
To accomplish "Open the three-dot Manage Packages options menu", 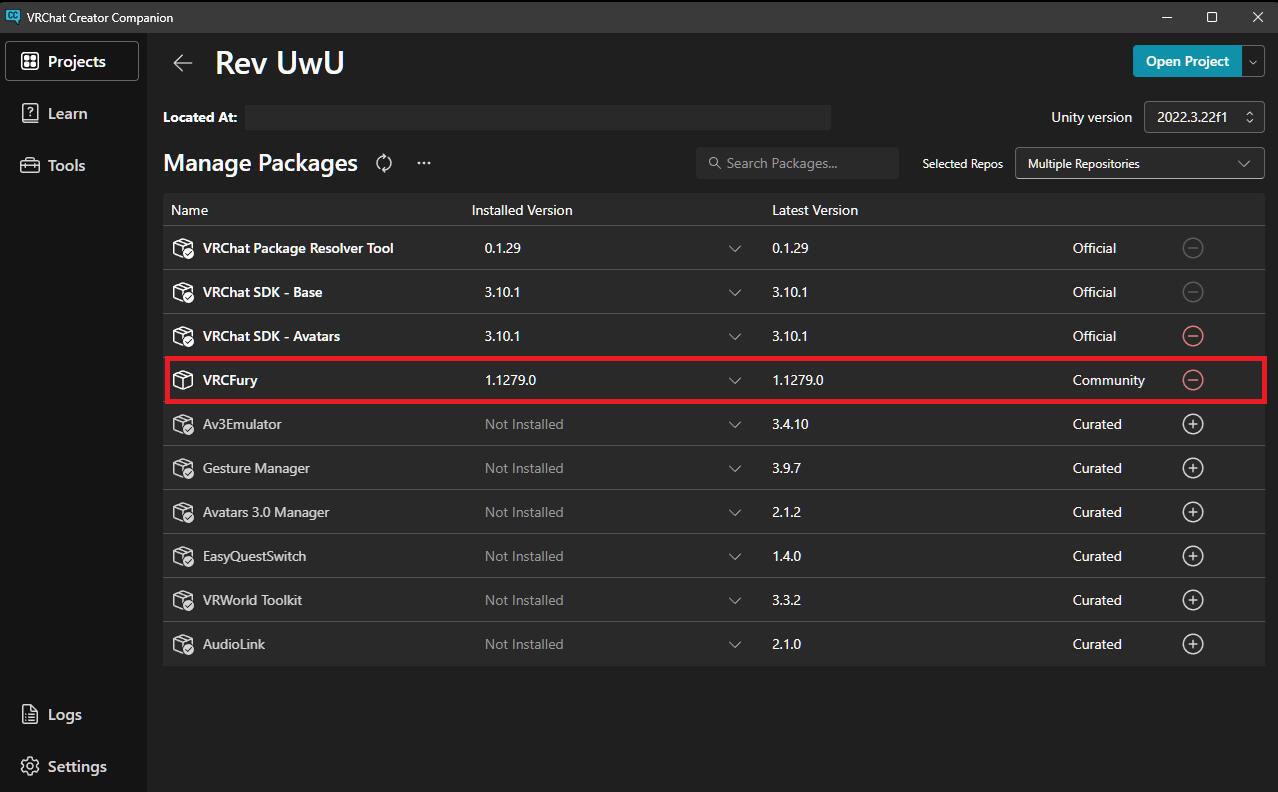I will (x=424, y=163).
